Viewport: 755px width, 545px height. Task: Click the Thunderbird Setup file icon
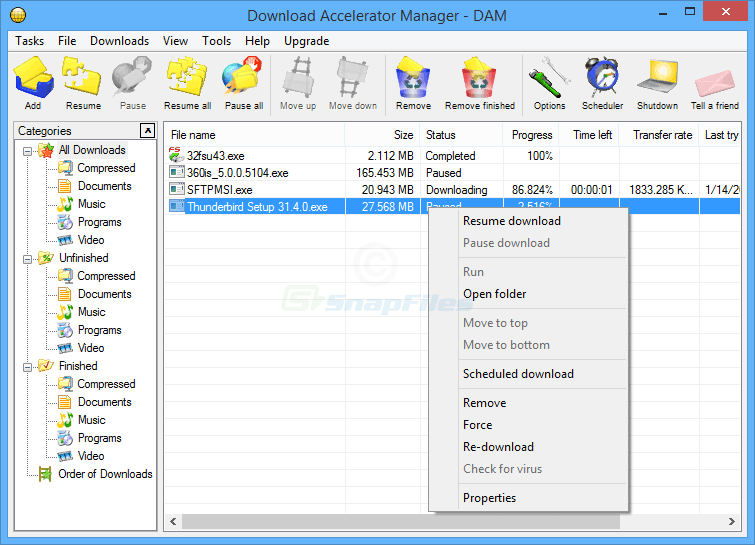pyautogui.click(x=176, y=206)
